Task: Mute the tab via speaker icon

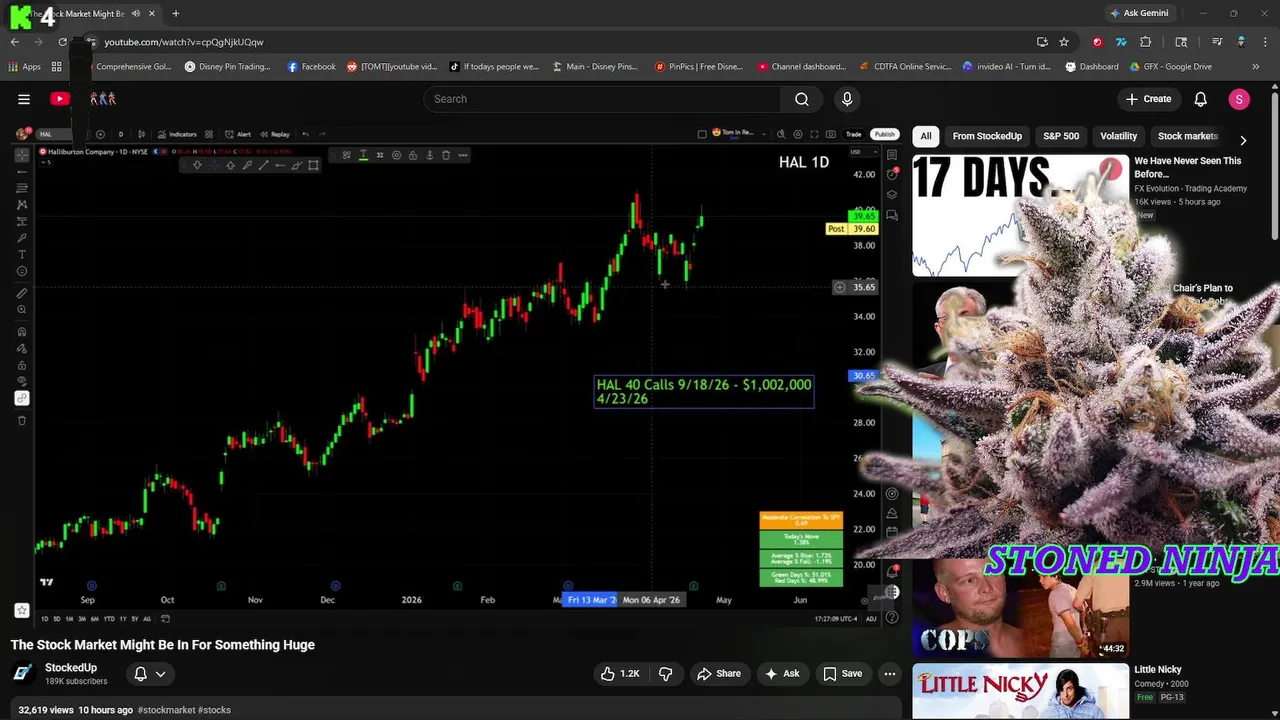Action: click(x=135, y=14)
